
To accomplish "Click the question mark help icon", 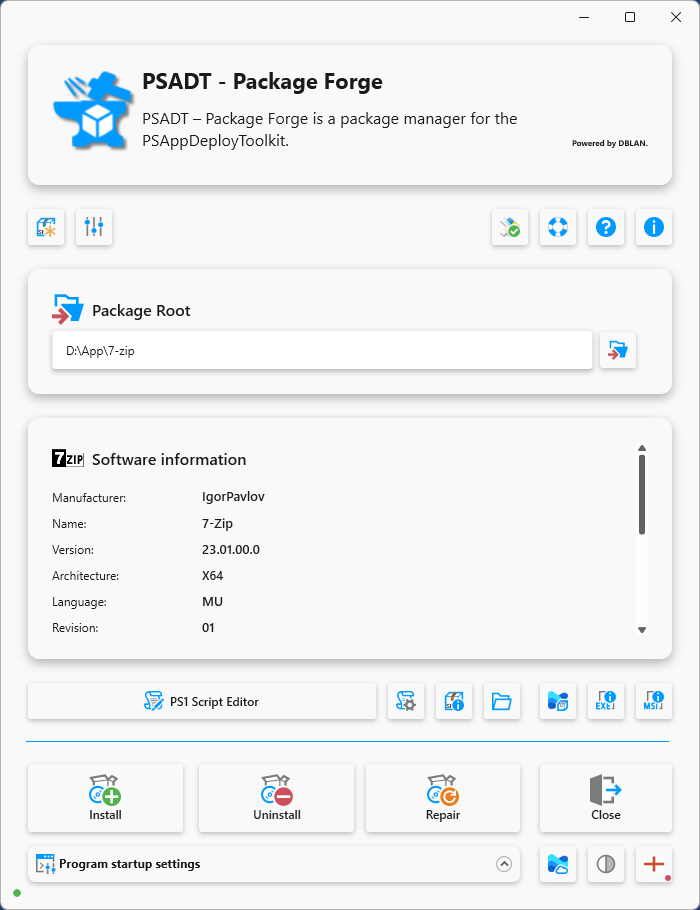I will click(606, 227).
